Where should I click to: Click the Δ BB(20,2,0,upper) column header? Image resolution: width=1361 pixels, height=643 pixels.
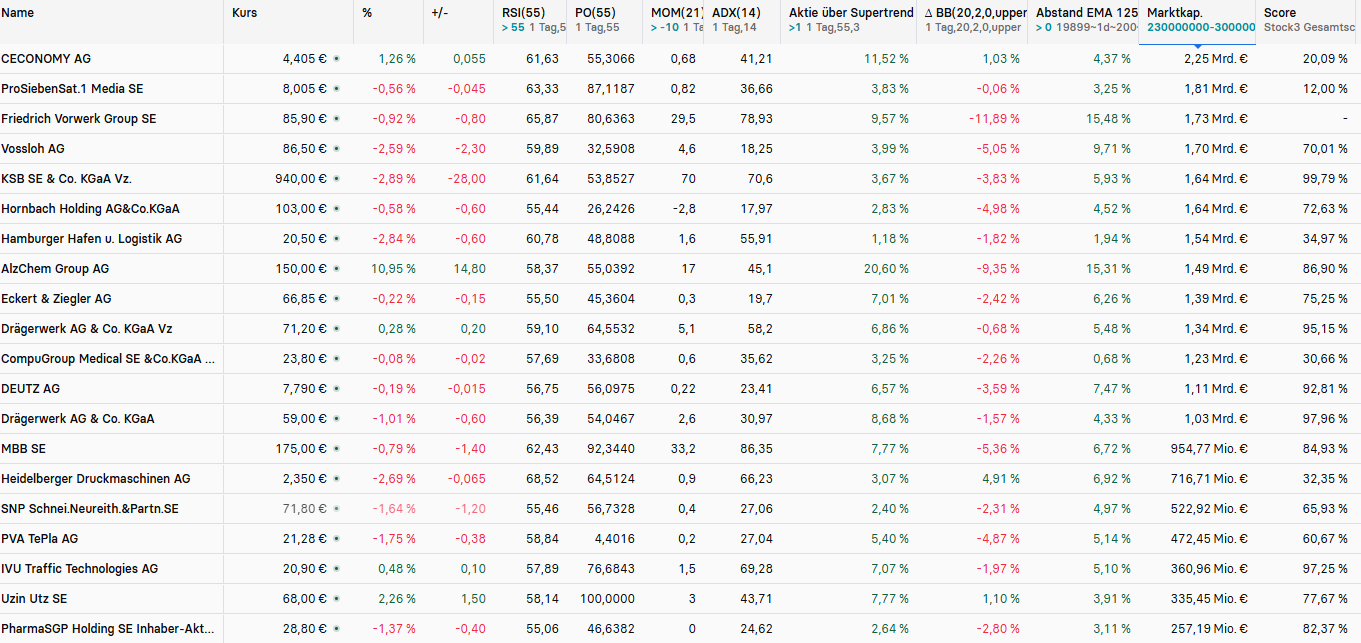[976, 13]
